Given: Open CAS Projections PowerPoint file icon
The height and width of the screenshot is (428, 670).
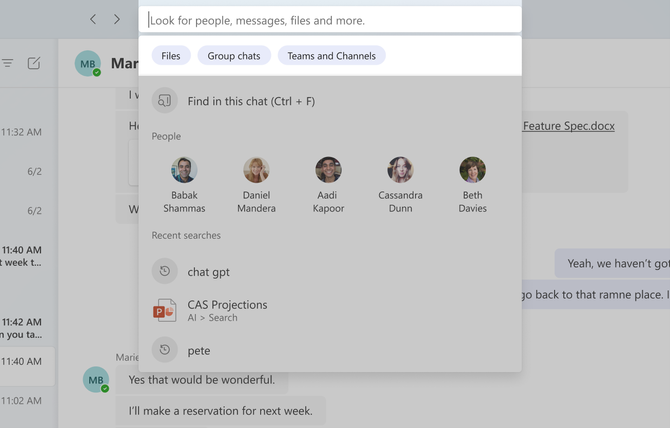Looking at the screenshot, I should click(165, 310).
